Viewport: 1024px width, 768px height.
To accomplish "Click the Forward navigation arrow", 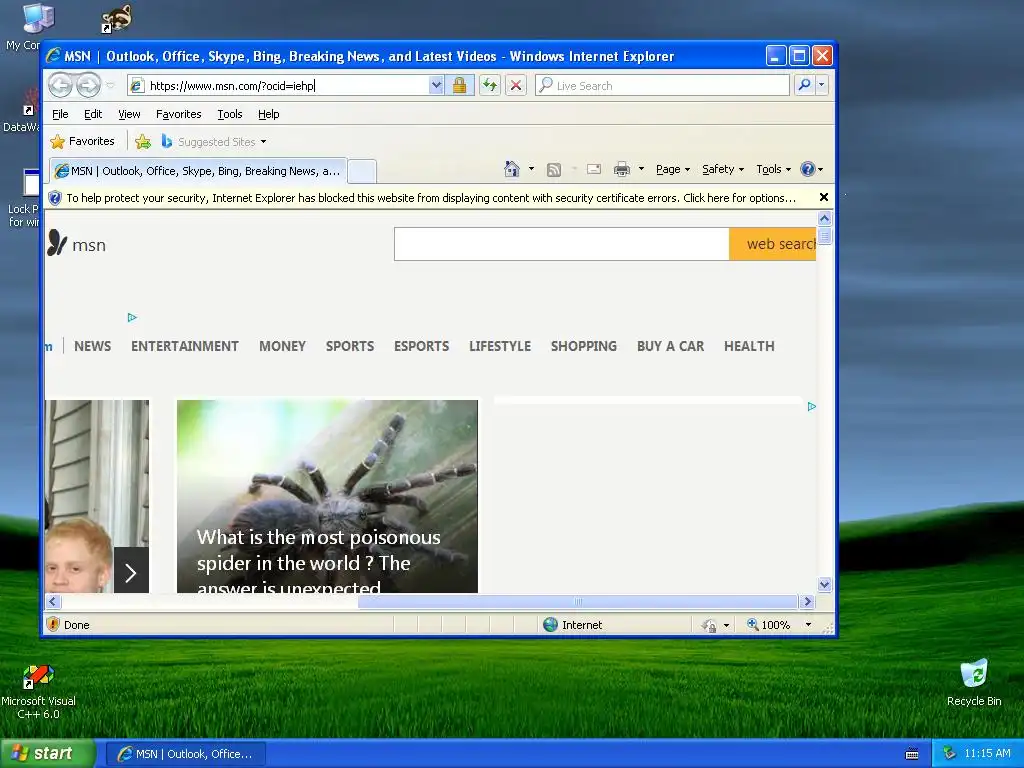I will click(x=88, y=85).
